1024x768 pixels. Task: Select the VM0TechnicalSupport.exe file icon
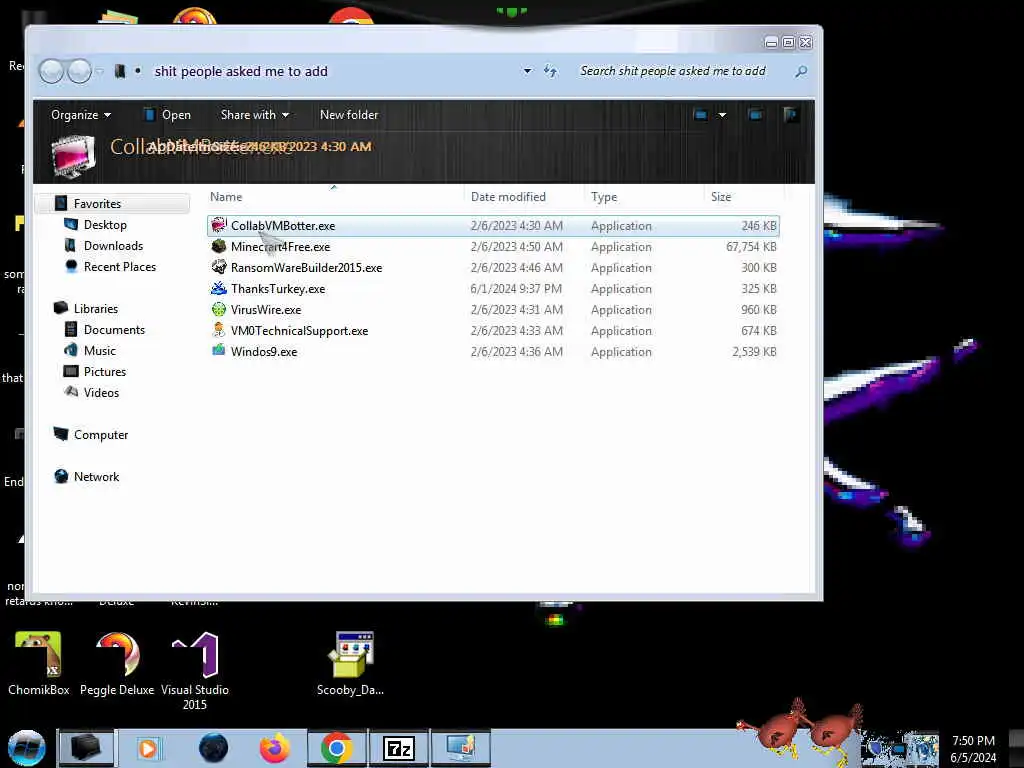tap(219, 330)
